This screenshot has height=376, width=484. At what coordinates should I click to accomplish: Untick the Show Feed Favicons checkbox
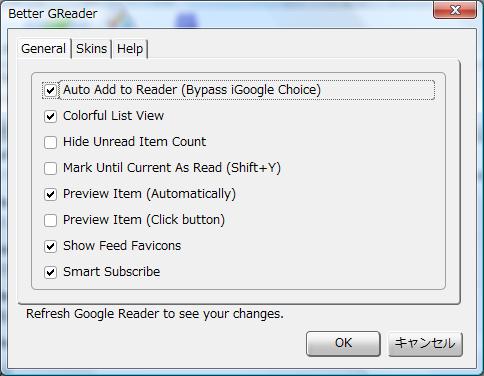click(x=50, y=246)
